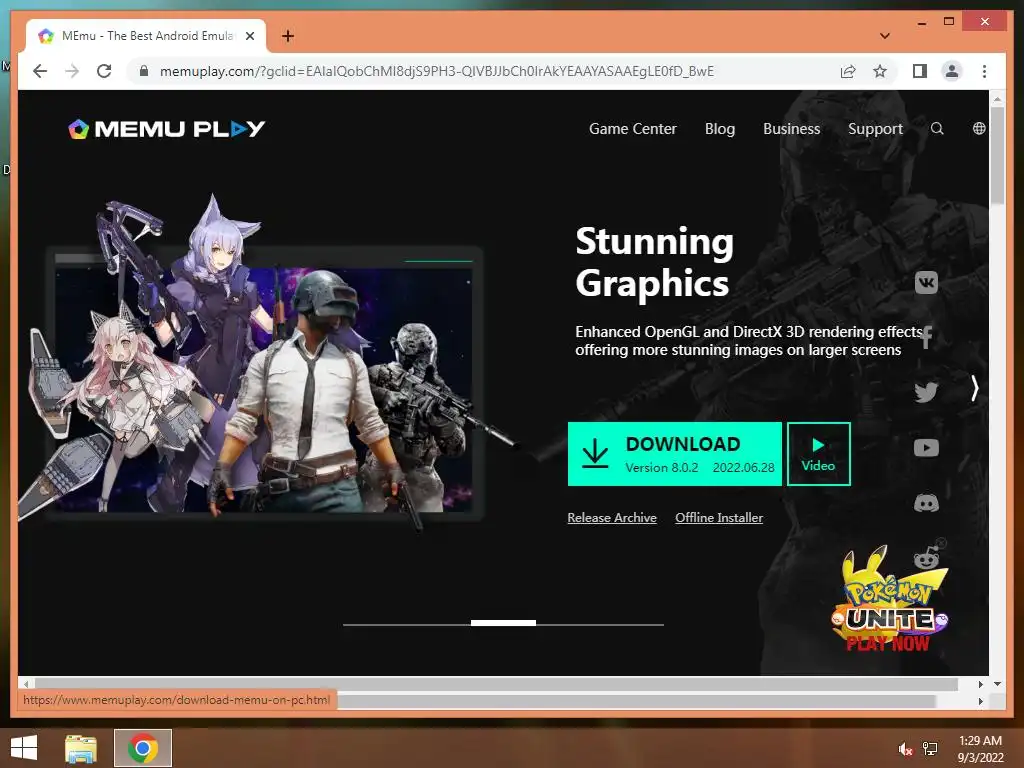Open the language globe icon
1024x768 pixels.
point(979,129)
